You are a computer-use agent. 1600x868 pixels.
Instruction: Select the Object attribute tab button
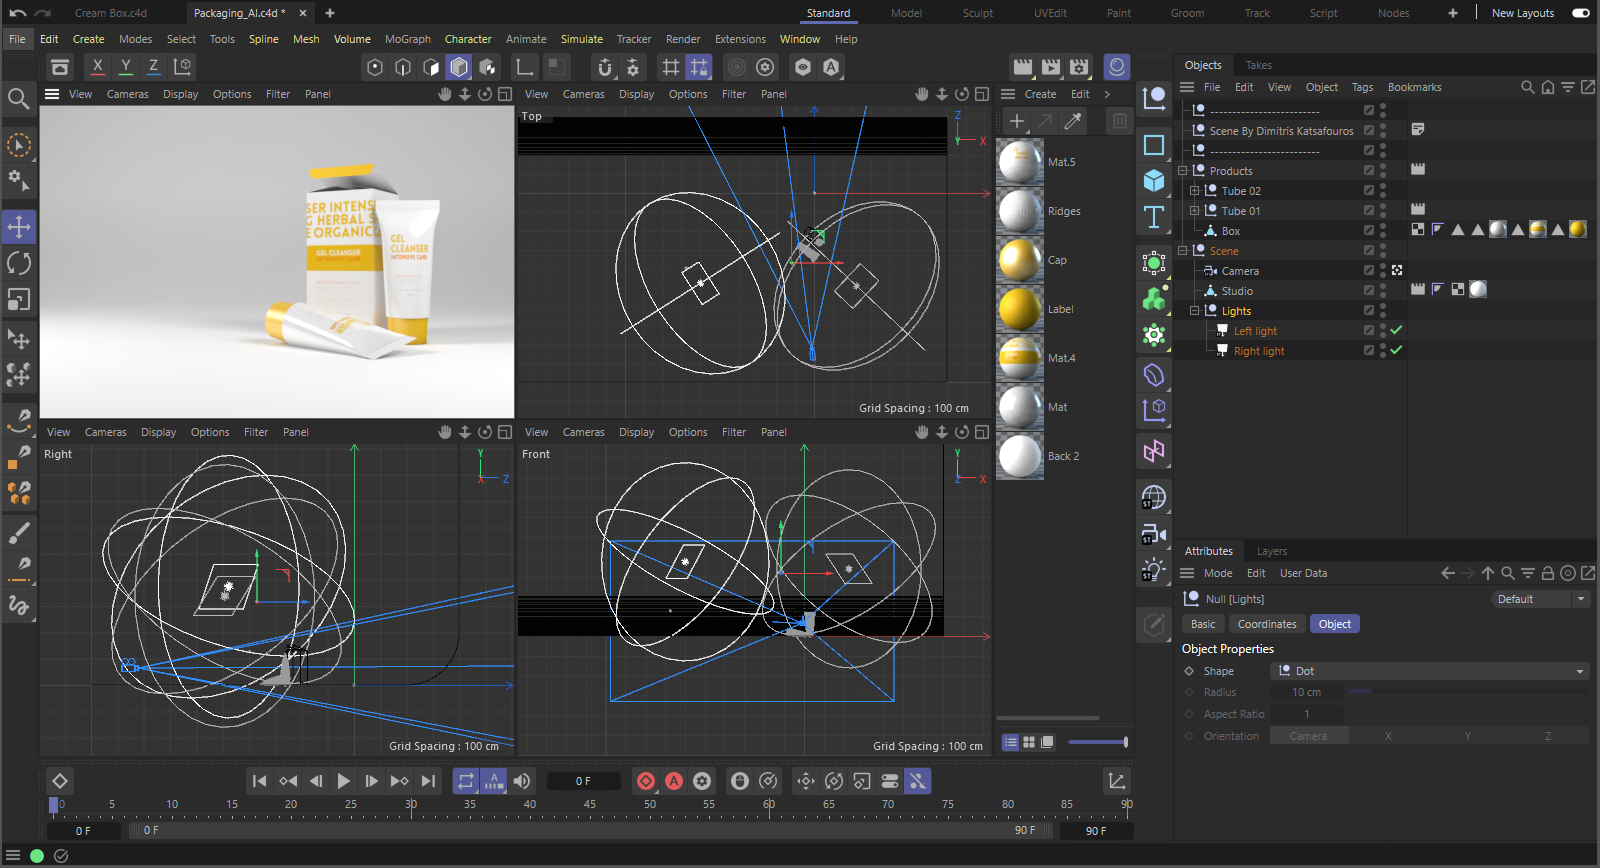[1334, 624]
